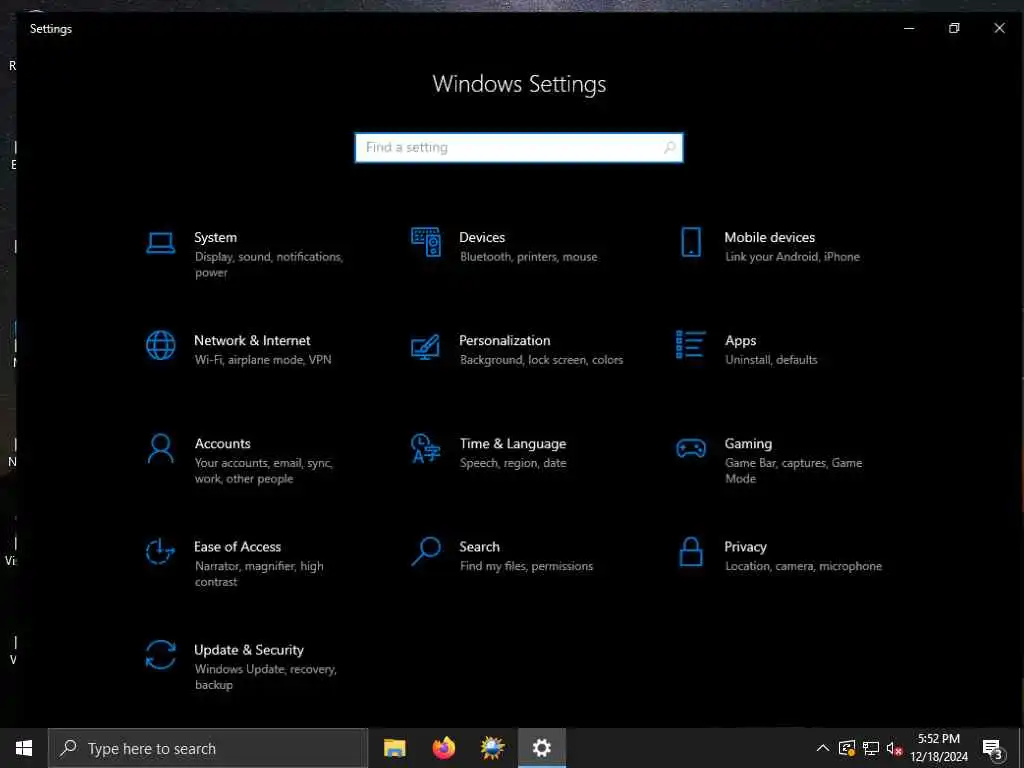This screenshot has width=1024, height=768.
Task: Click 'Narrator, magnifier, high contrast' text
Action: [259, 573]
